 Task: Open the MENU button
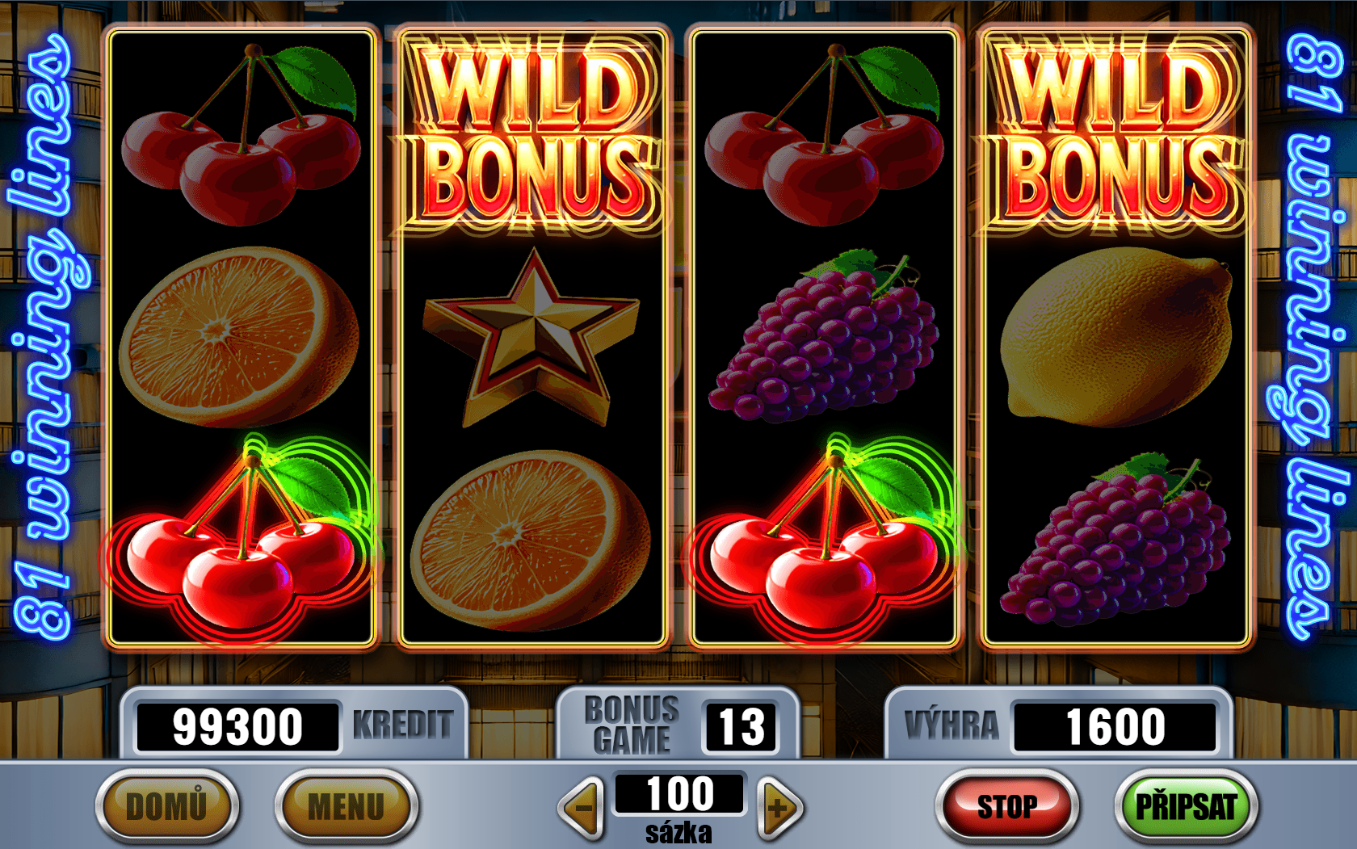346,806
